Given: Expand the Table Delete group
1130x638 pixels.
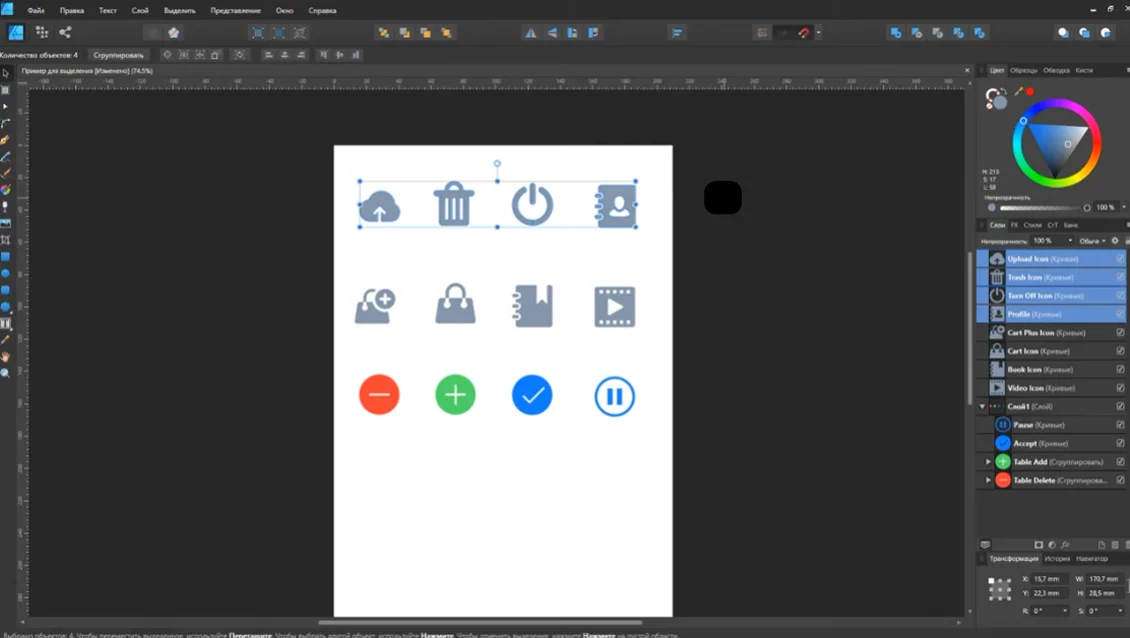Looking at the screenshot, I should pos(988,480).
